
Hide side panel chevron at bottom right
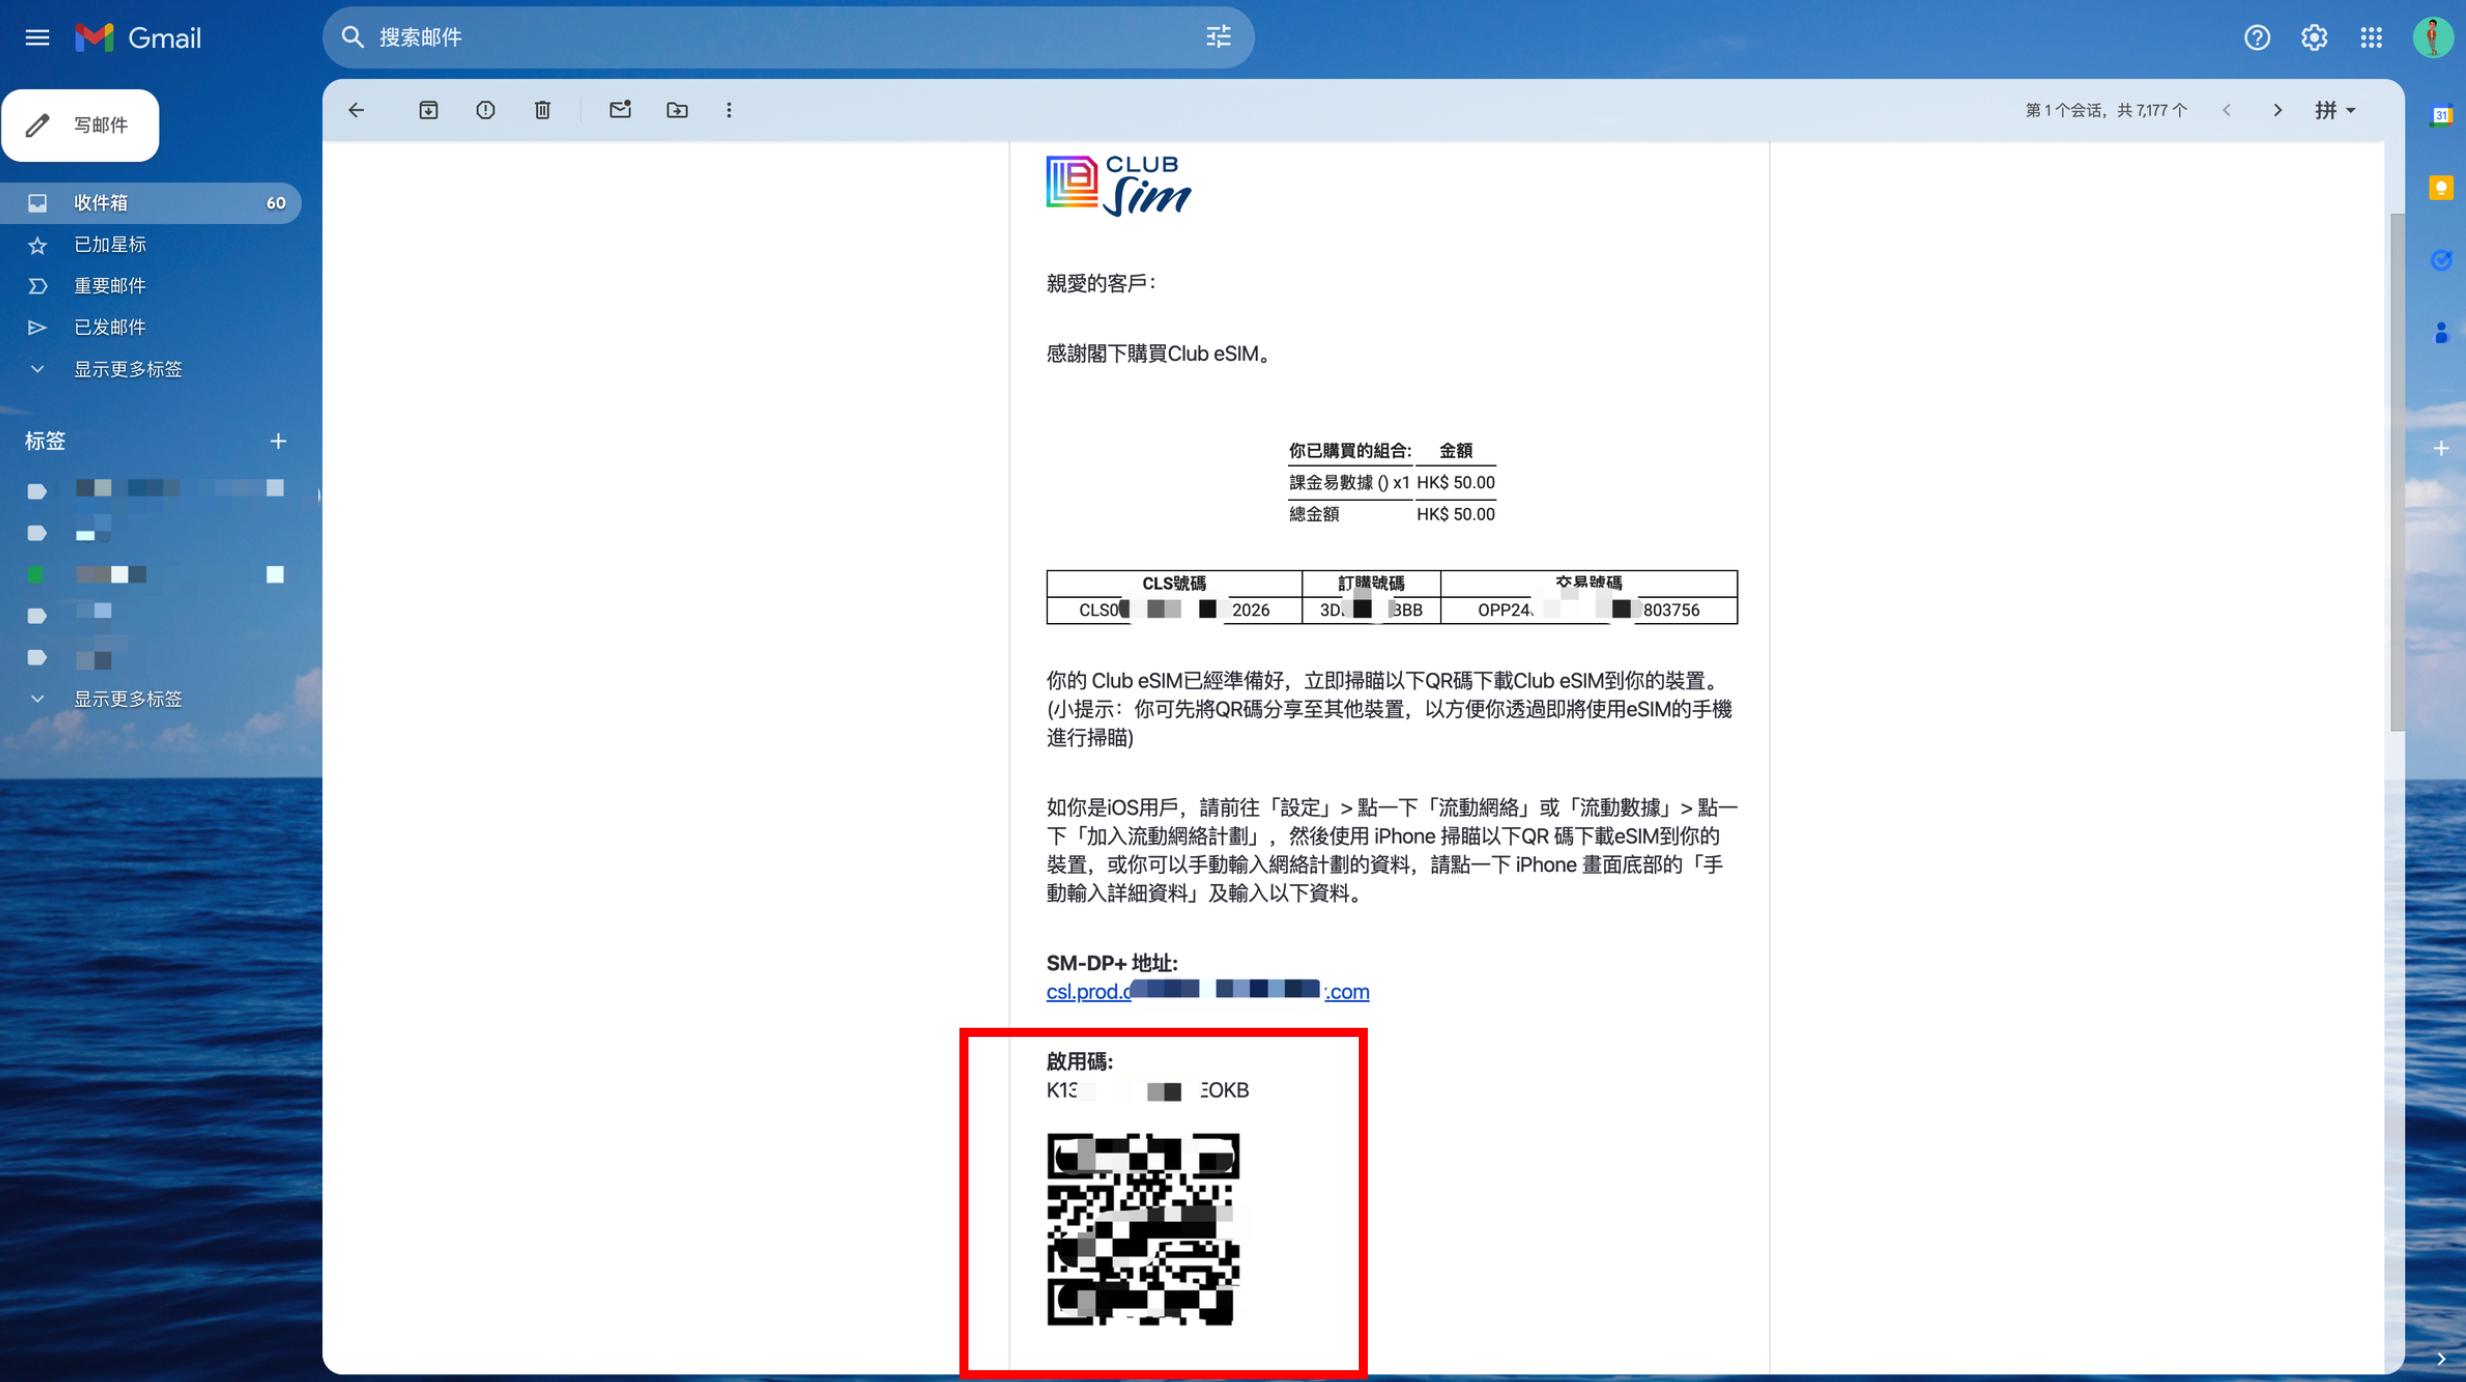[2440, 1358]
